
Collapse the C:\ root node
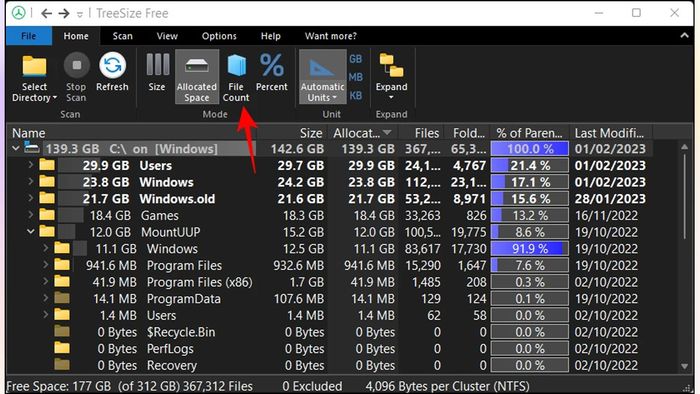coord(16,148)
